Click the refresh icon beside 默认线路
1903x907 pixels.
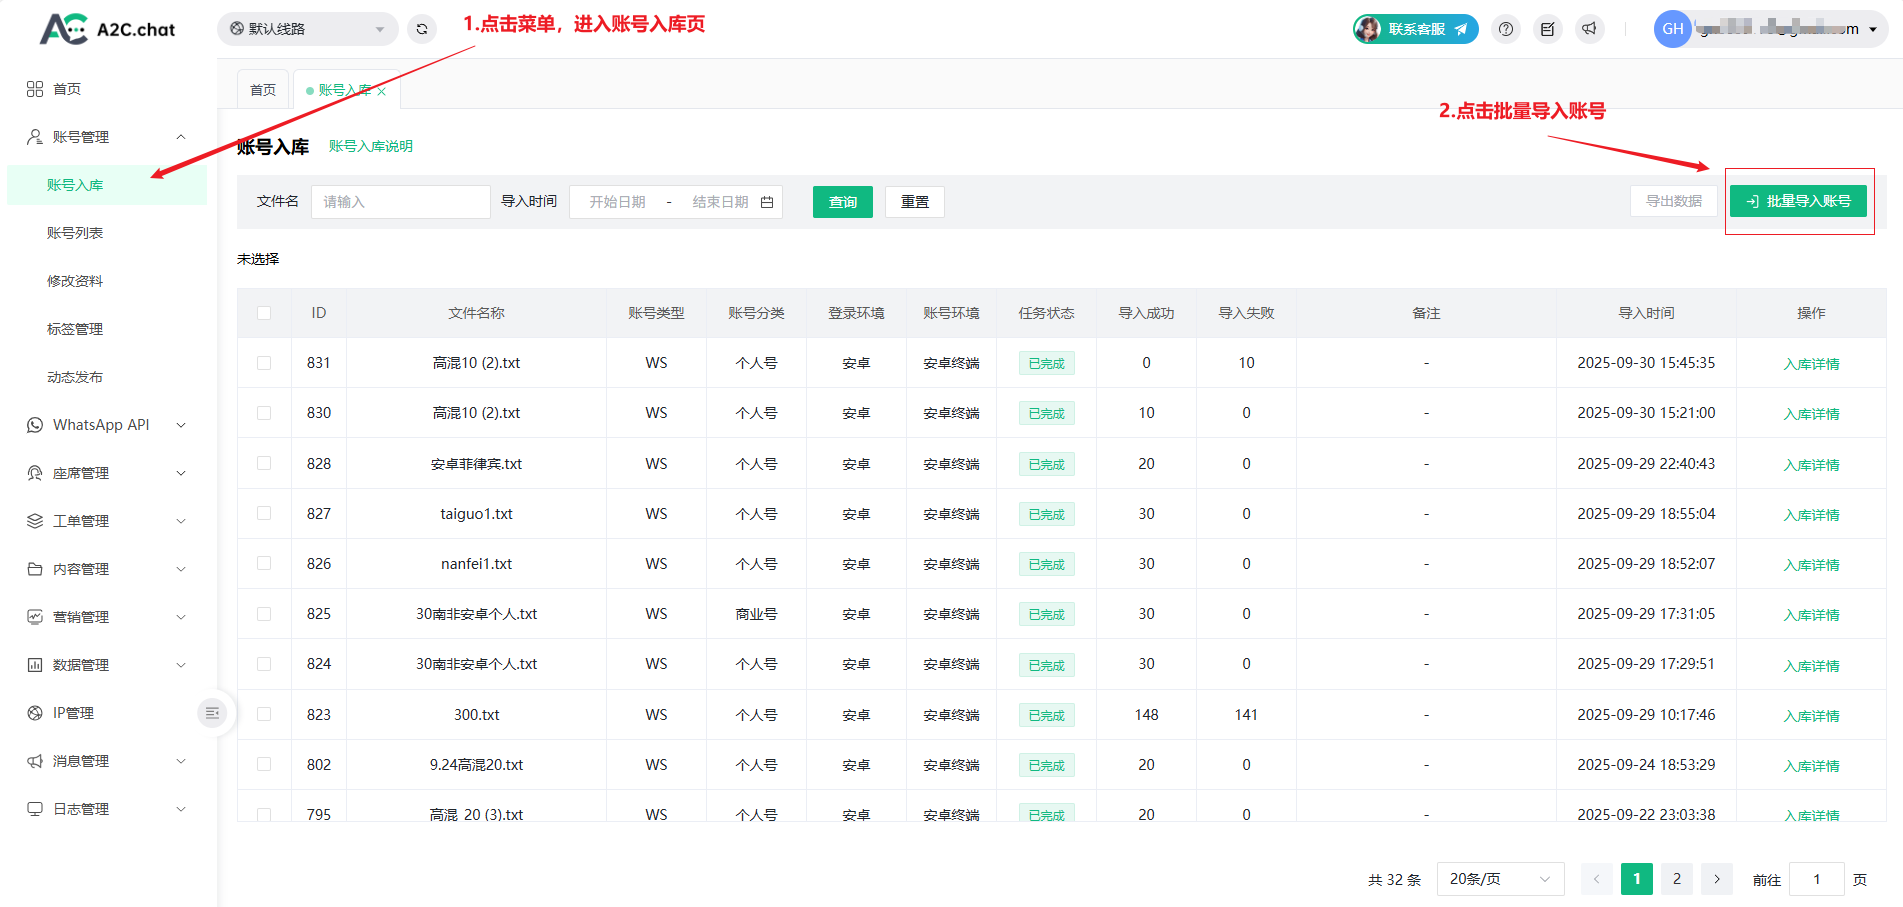coord(422,29)
